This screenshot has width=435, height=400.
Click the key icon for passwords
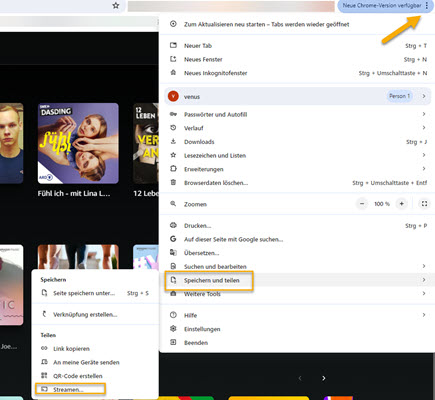[x=173, y=114]
